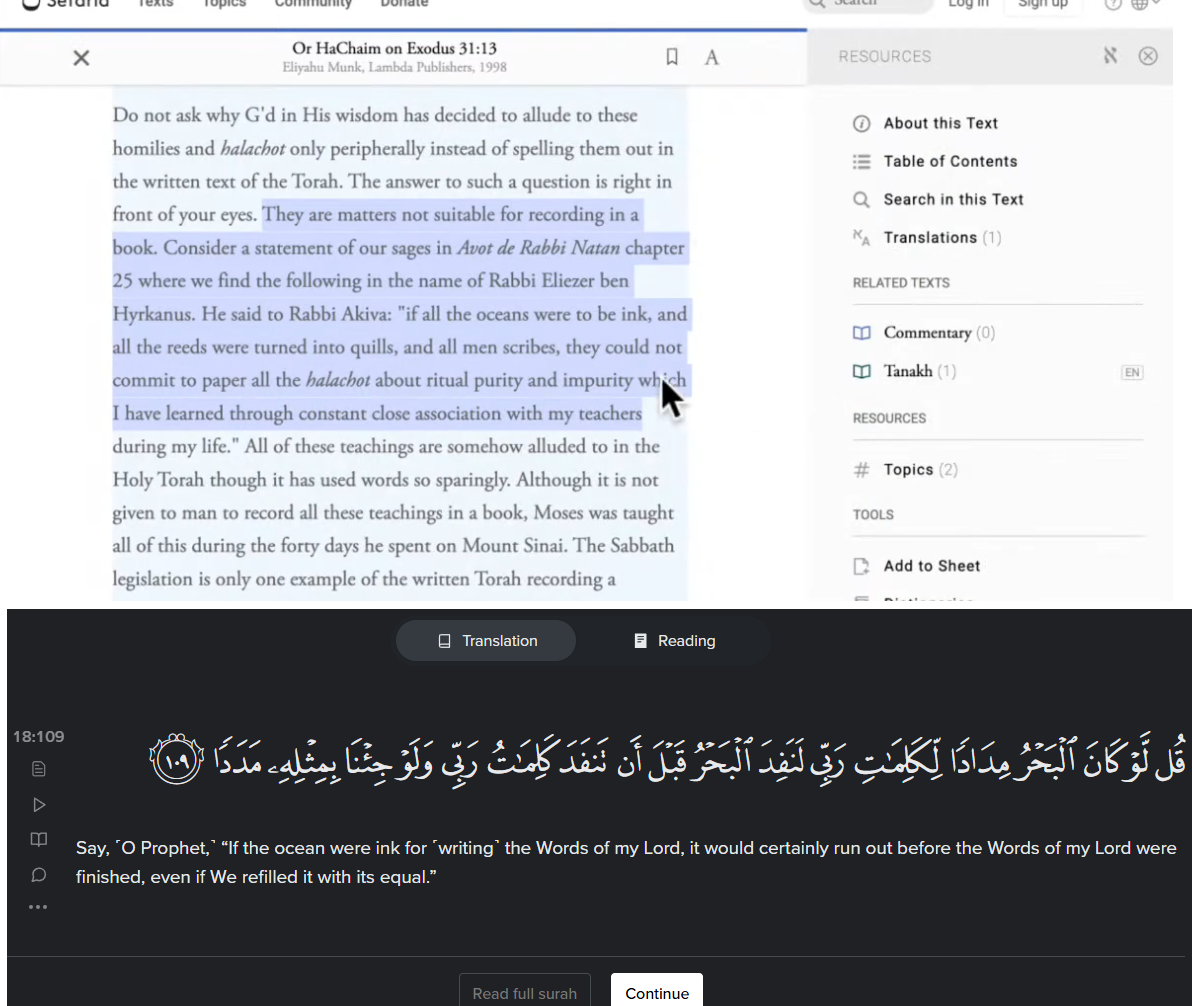Click the verse 109 end marker ornament
1192x1006 pixels.
176,759
